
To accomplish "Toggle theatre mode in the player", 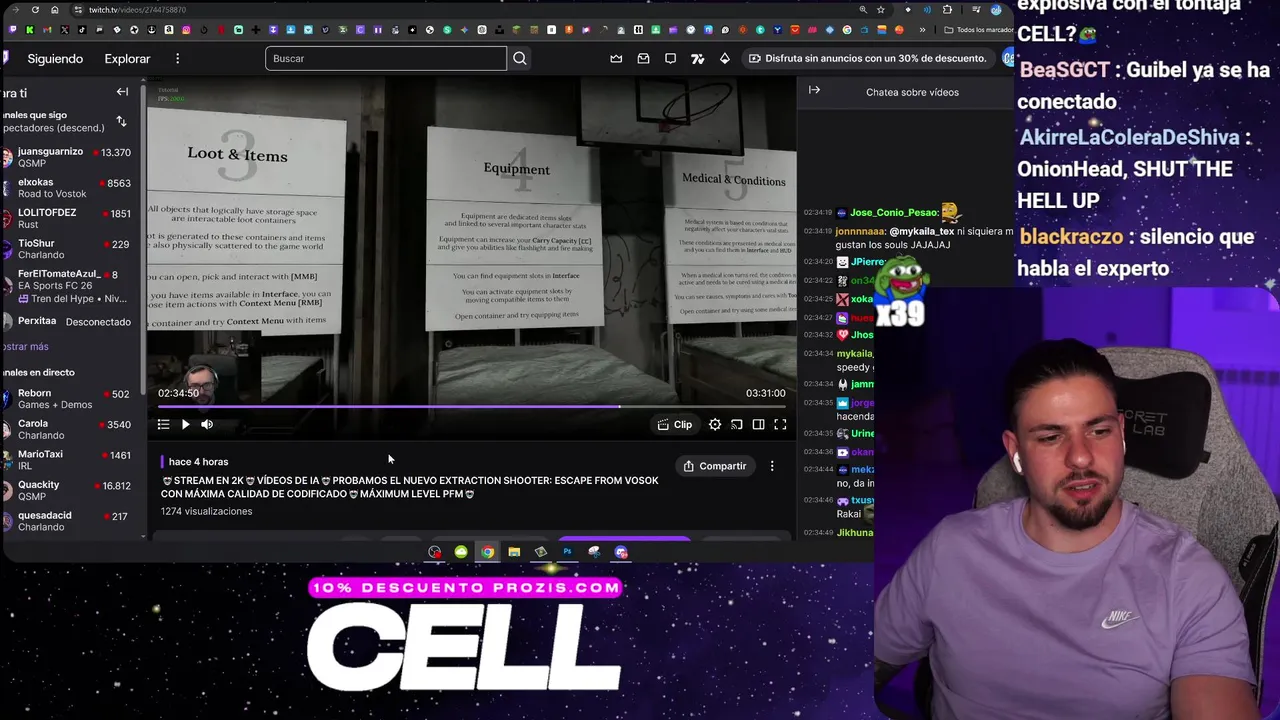I will pyautogui.click(x=759, y=425).
